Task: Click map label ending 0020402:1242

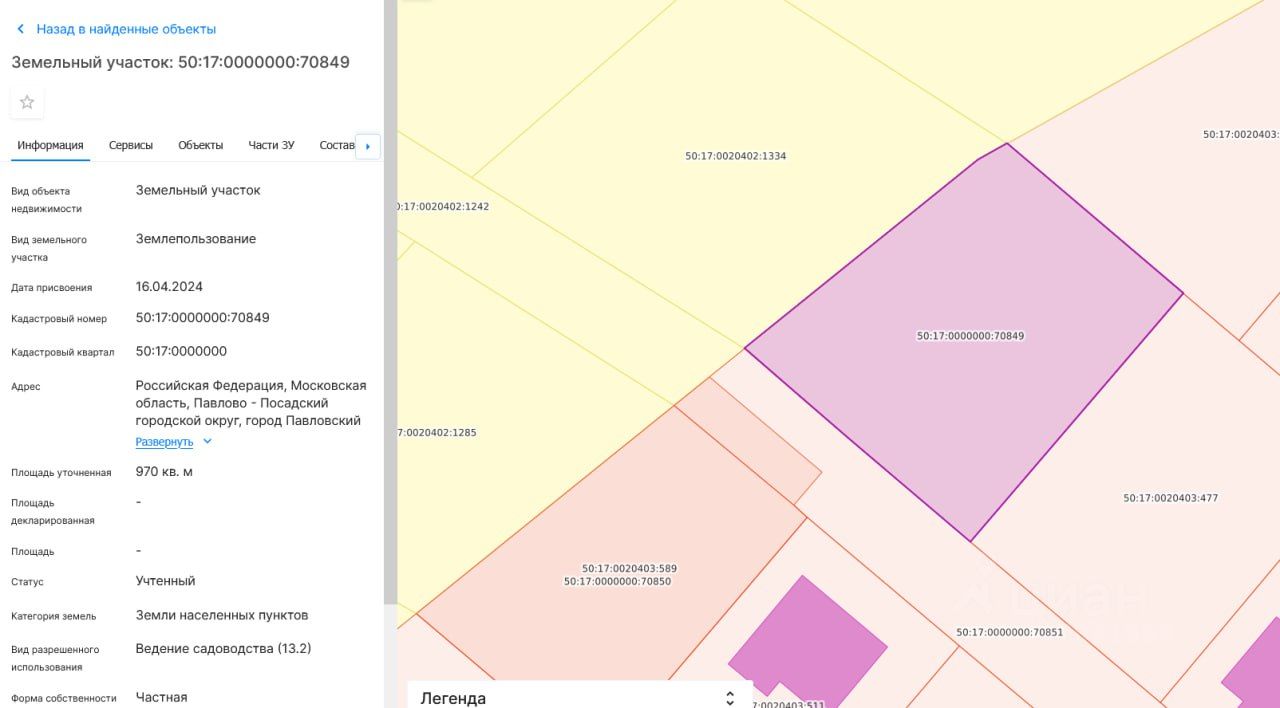Action: (x=444, y=207)
